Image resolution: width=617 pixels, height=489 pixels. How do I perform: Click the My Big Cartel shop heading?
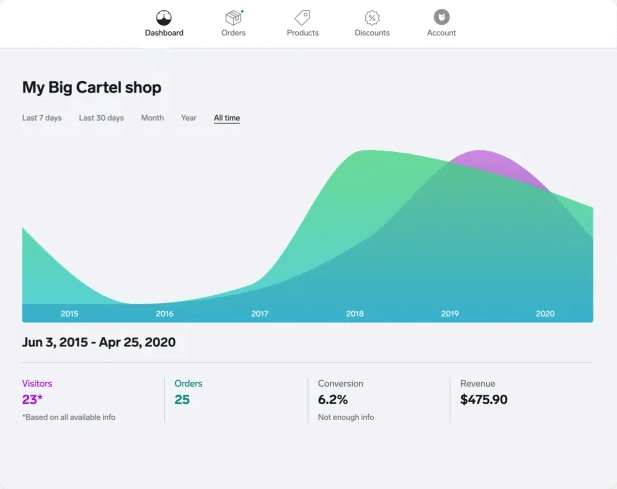coord(92,87)
